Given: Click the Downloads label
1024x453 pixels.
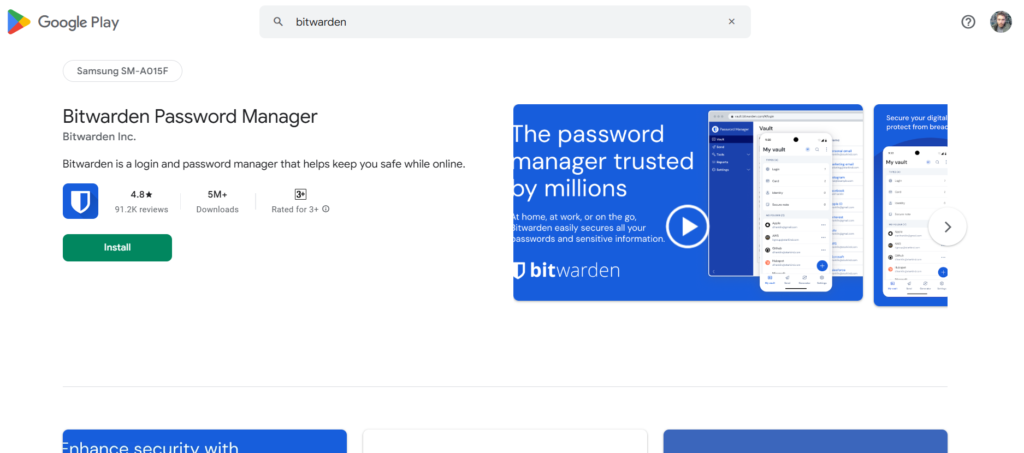Looking at the screenshot, I should 217,210.
